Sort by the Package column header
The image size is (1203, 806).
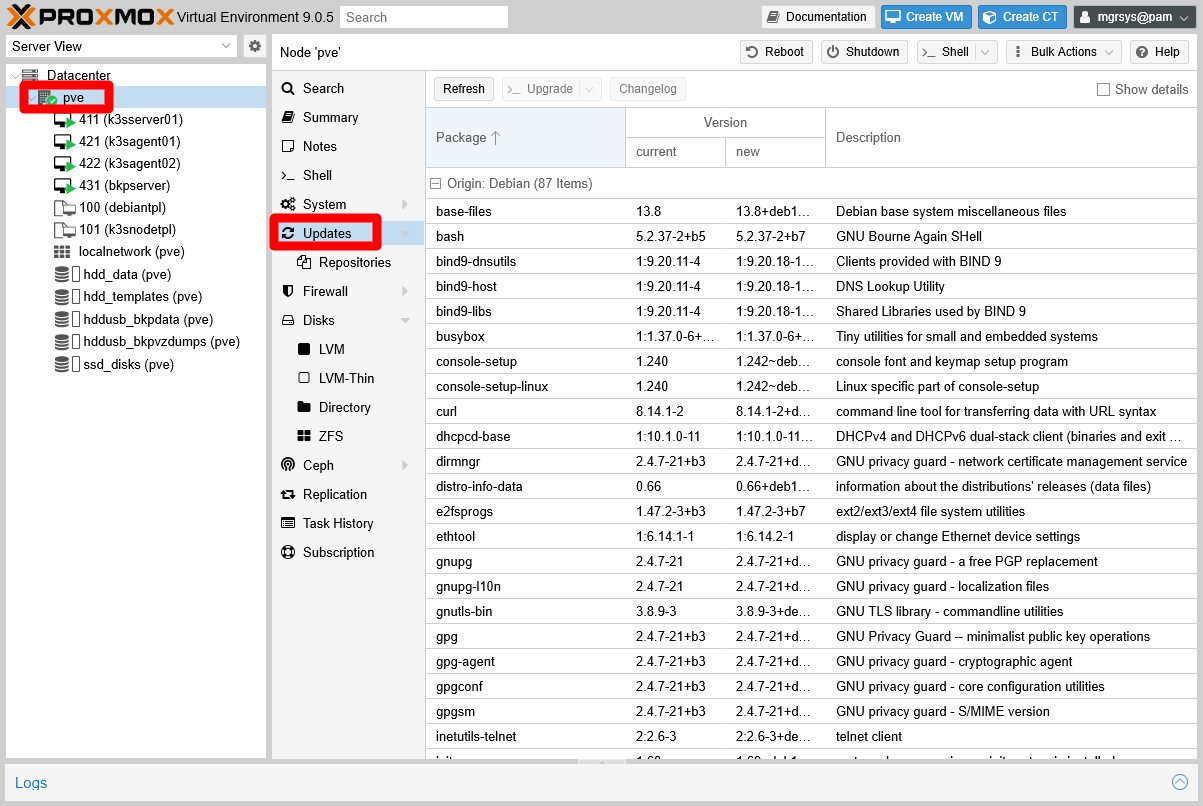468,138
